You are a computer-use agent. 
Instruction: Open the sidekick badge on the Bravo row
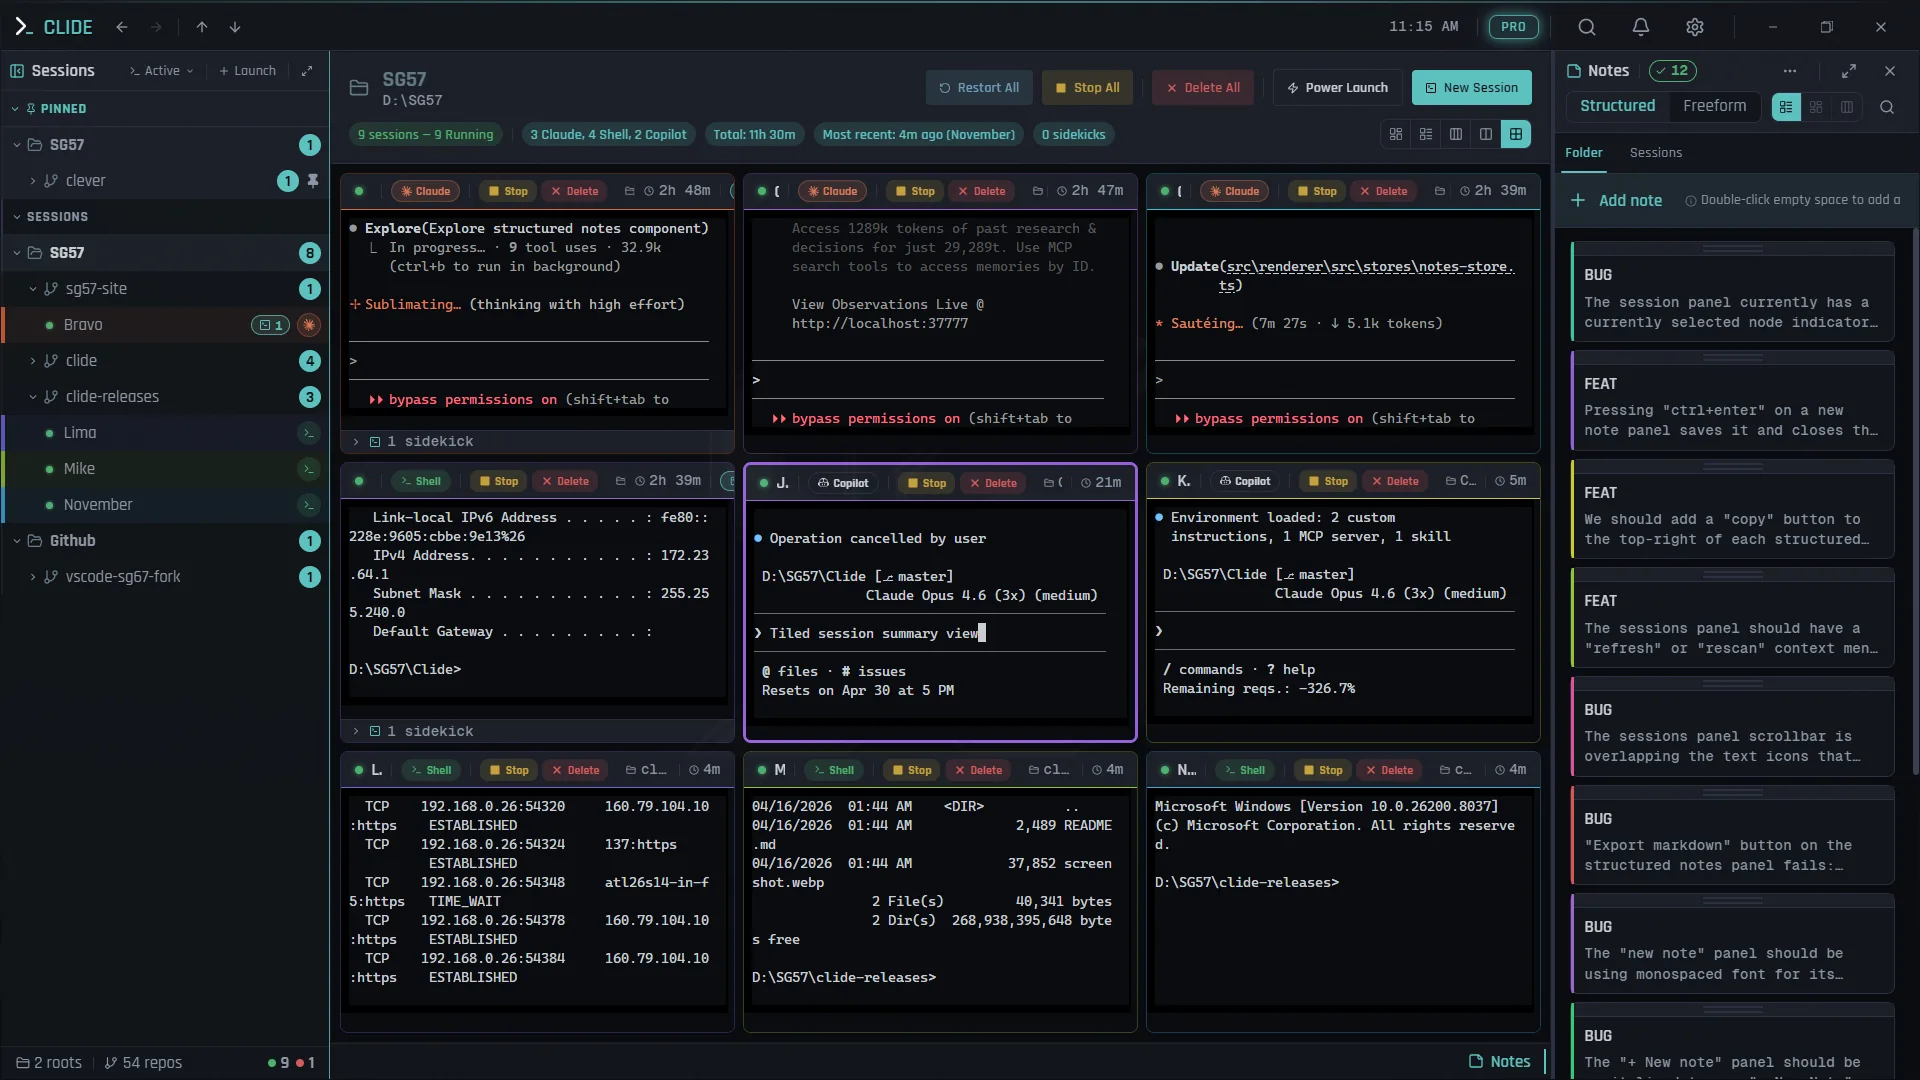pyautogui.click(x=270, y=325)
